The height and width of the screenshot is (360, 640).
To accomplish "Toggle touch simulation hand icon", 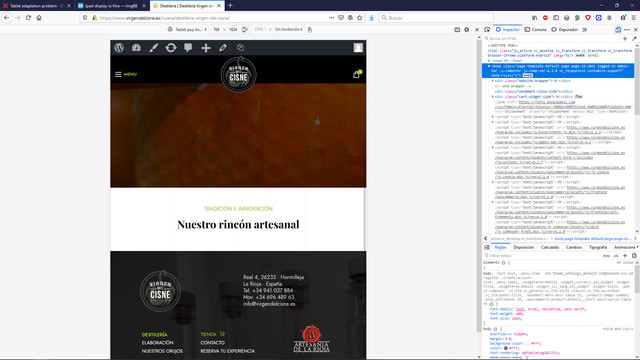I will 310,29.
